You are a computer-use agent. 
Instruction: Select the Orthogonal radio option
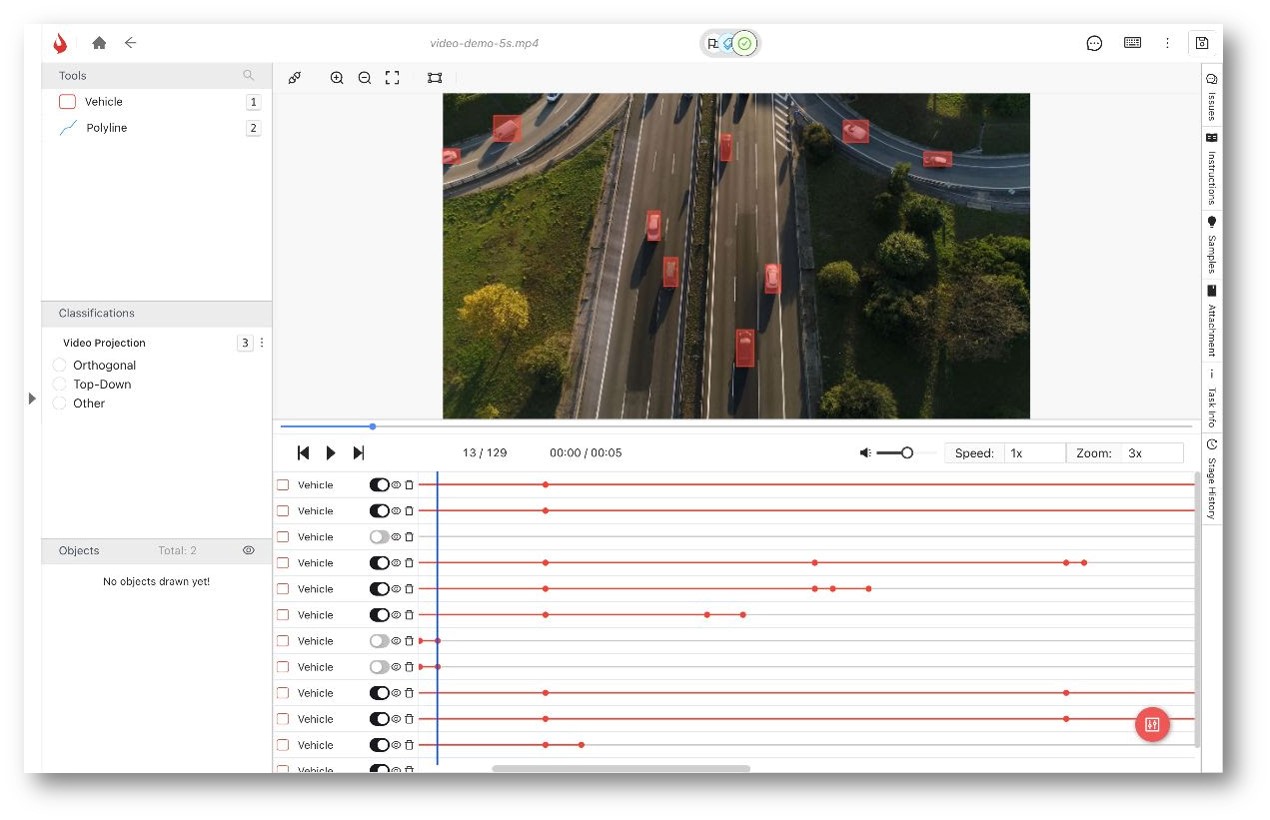coord(60,366)
